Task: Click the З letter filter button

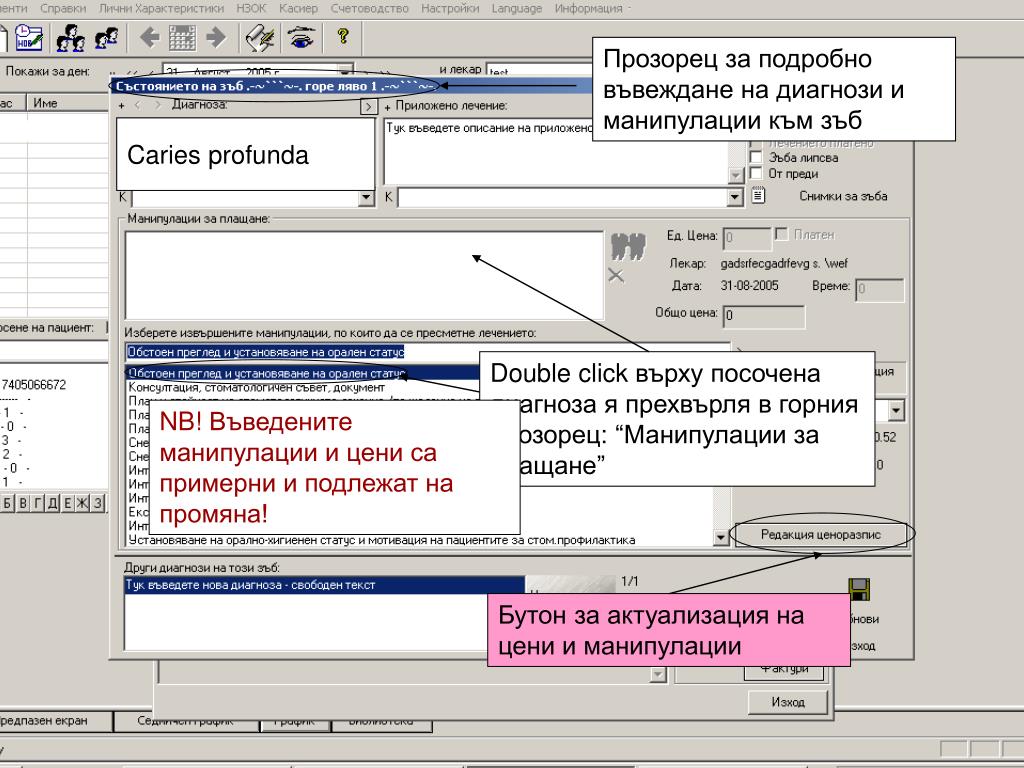Action: point(97,503)
